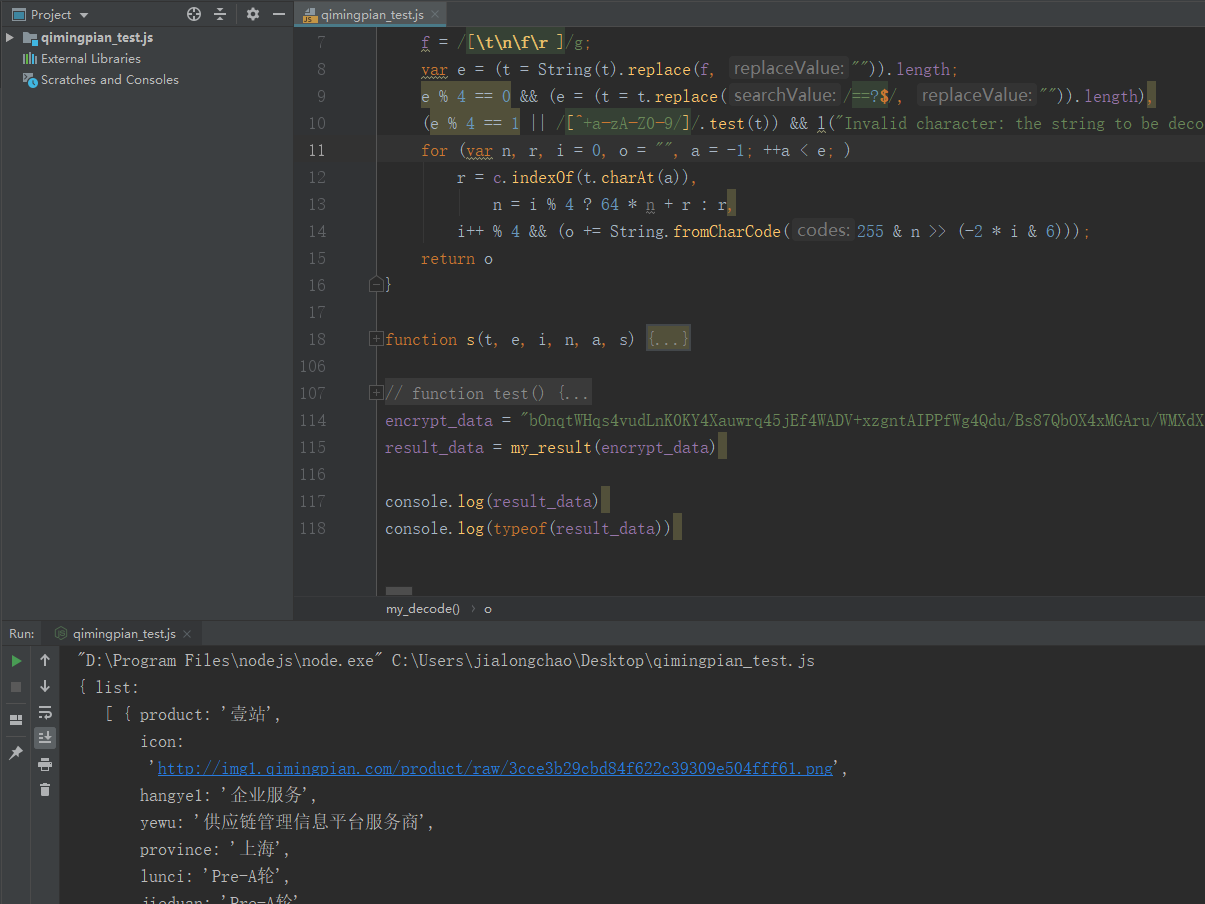1205x904 pixels.
Task: Clear all console output with trash icon
Action: point(45,790)
